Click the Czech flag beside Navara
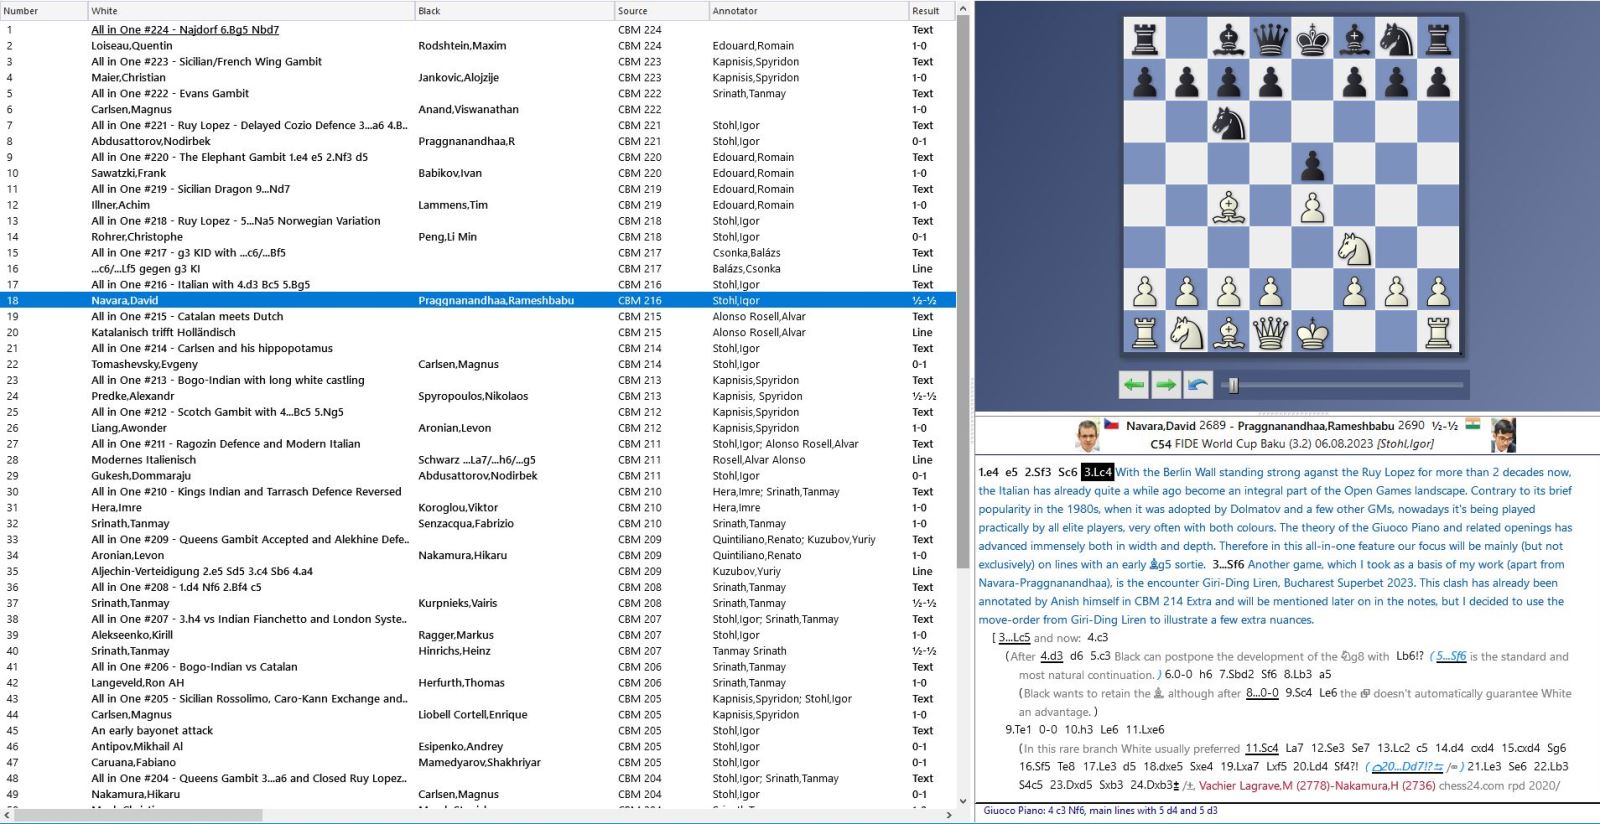This screenshot has height=824, width=1600. pos(1111,425)
